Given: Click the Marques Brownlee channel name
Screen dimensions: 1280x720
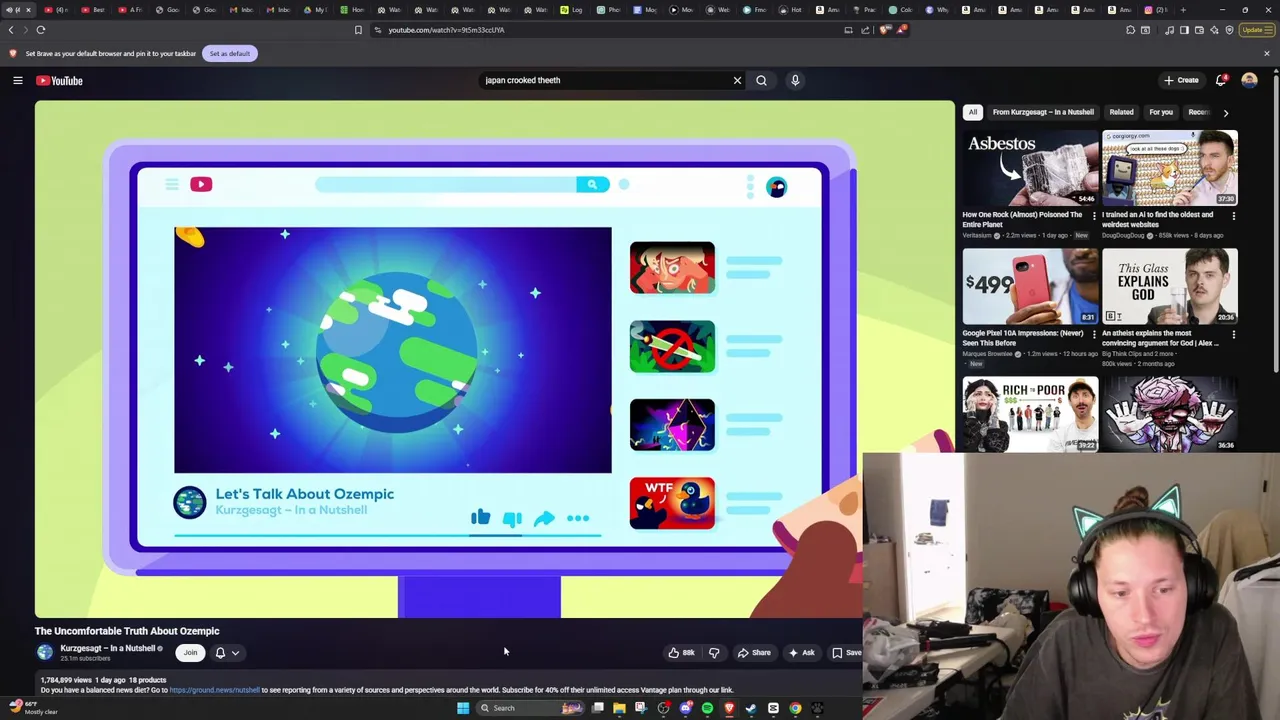Looking at the screenshot, I should (x=988, y=353).
